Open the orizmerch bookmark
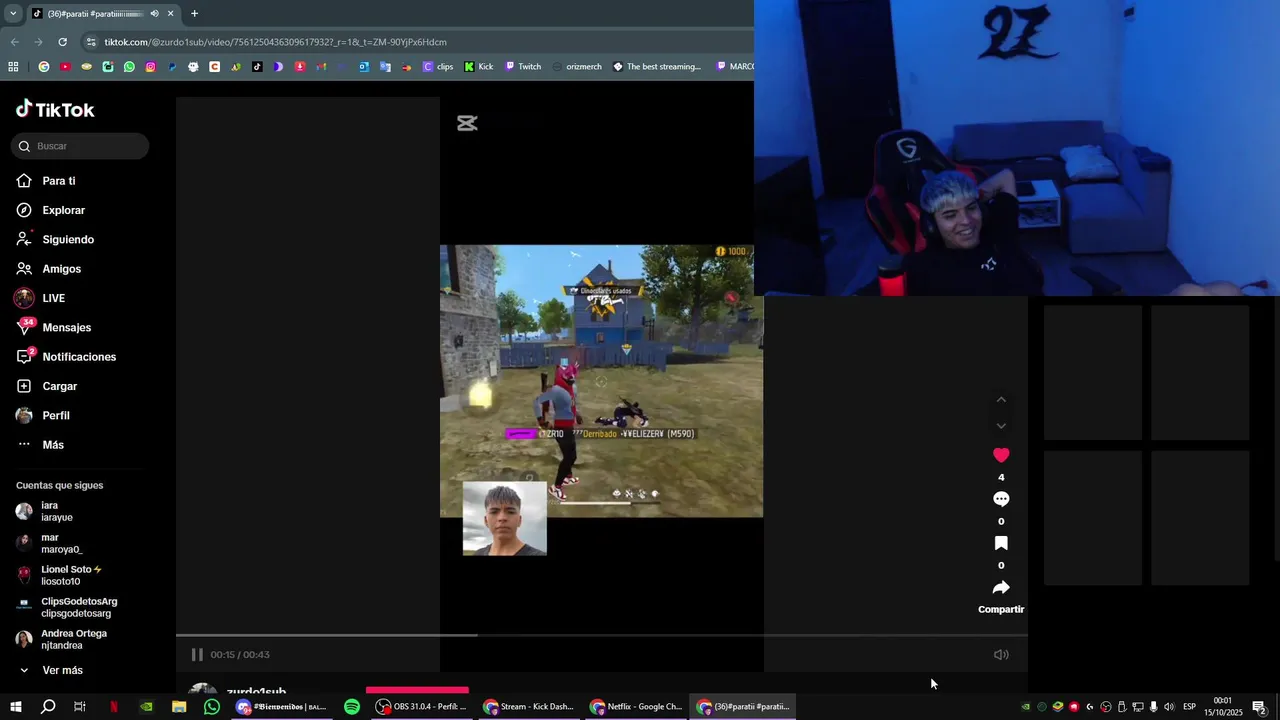Image resolution: width=1280 pixels, height=720 pixels. (577, 67)
